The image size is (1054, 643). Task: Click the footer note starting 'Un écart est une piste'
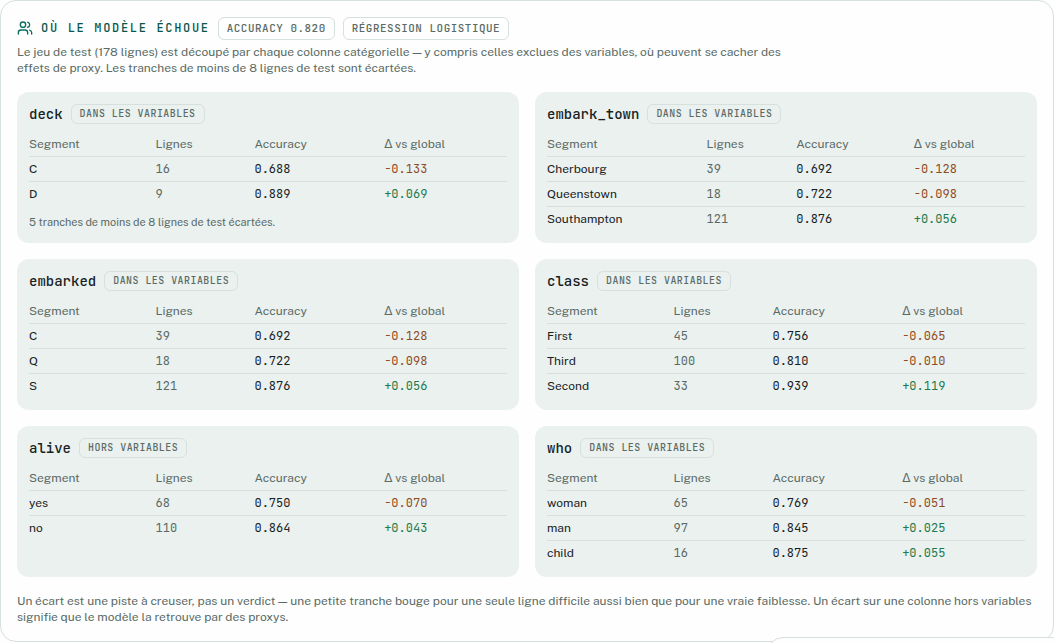tap(524, 609)
